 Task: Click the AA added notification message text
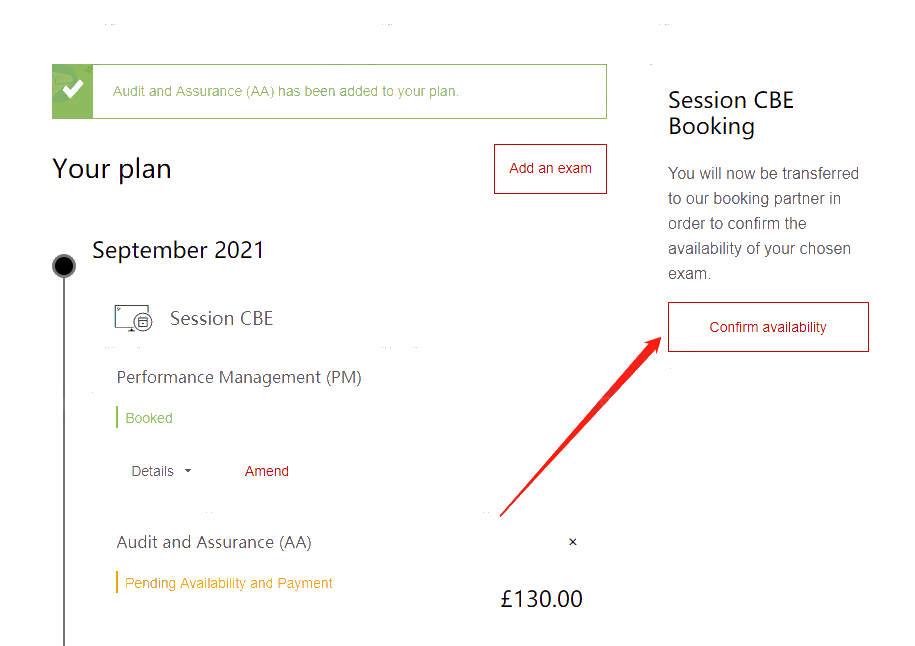tap(286, 92)
